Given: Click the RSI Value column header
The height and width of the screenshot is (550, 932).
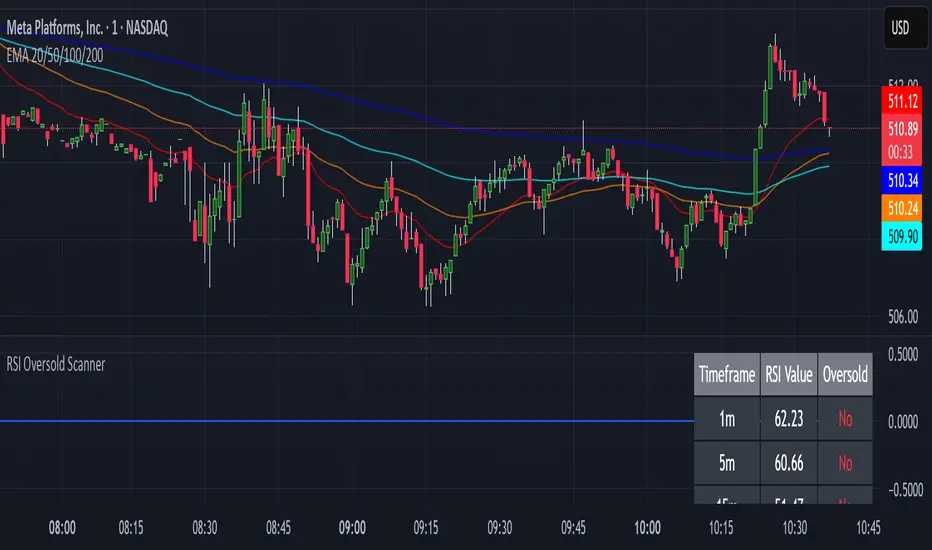Looking at the screenshot, I should click(789, 376).
